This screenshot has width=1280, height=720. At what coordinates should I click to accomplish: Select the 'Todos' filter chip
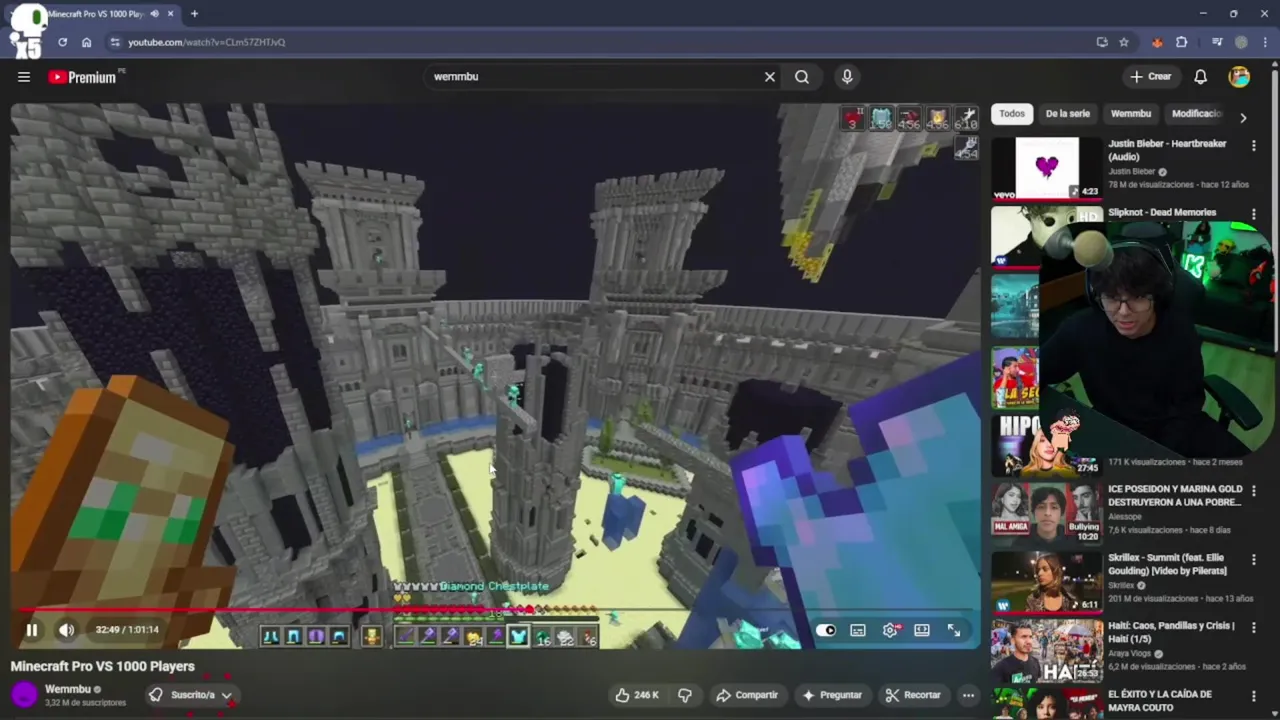[1012, 114]
